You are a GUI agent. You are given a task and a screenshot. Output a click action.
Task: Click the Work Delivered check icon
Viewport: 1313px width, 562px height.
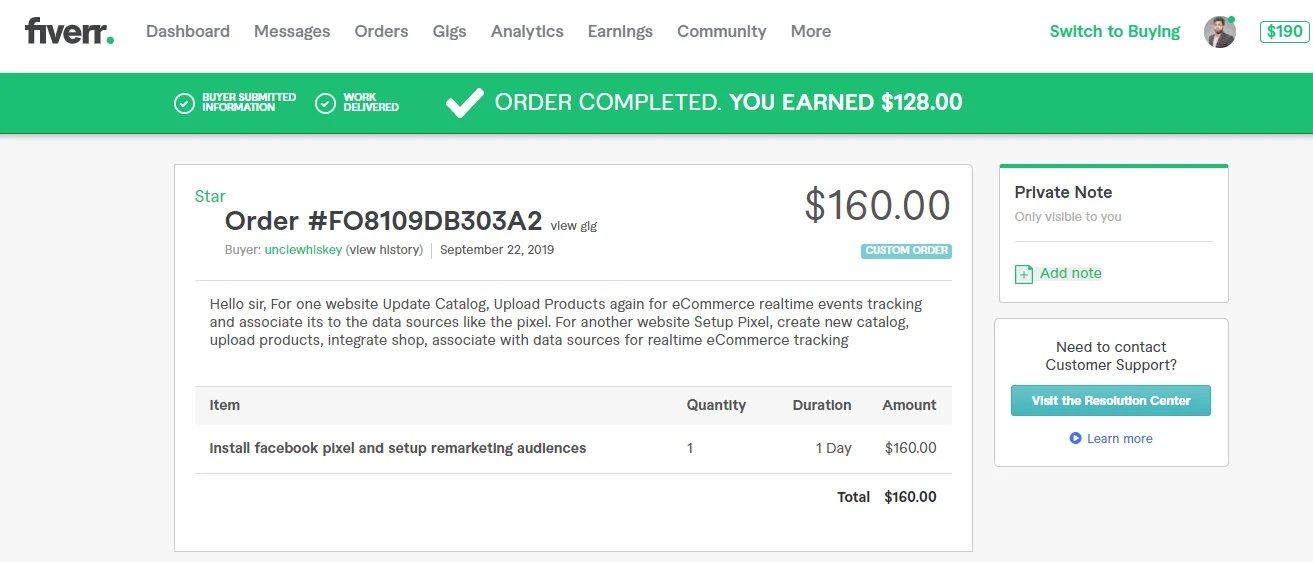[325, 103]
